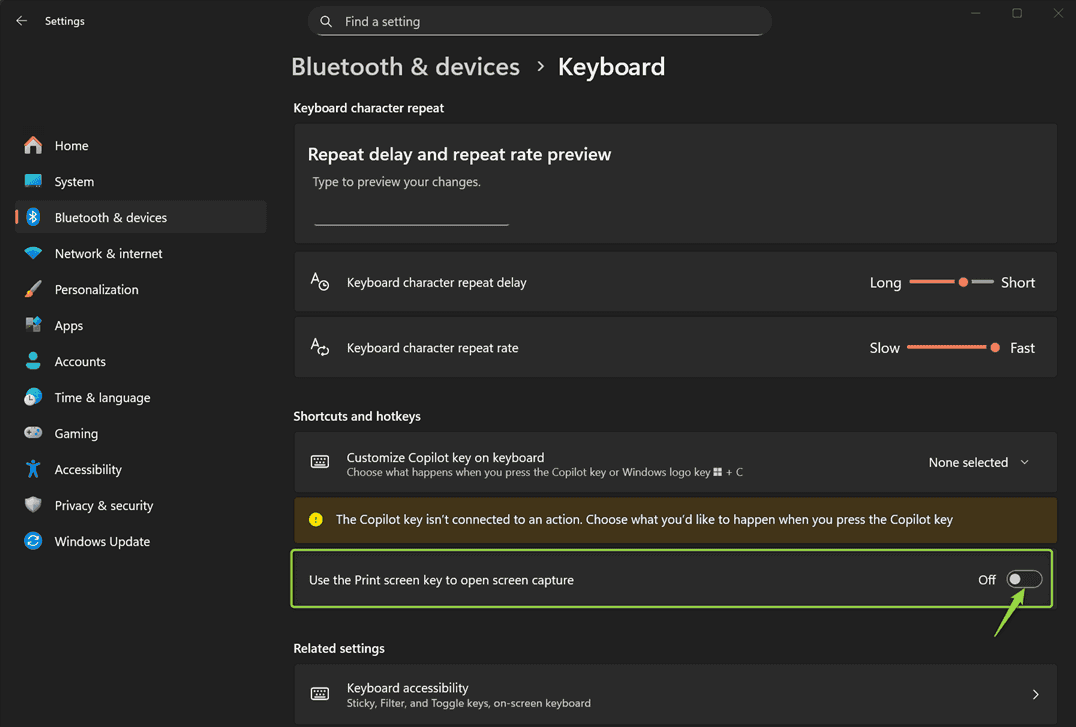Viewport: 1076px width, 727px height.
Task: Open System via its monitor icon
Action: 33,182
